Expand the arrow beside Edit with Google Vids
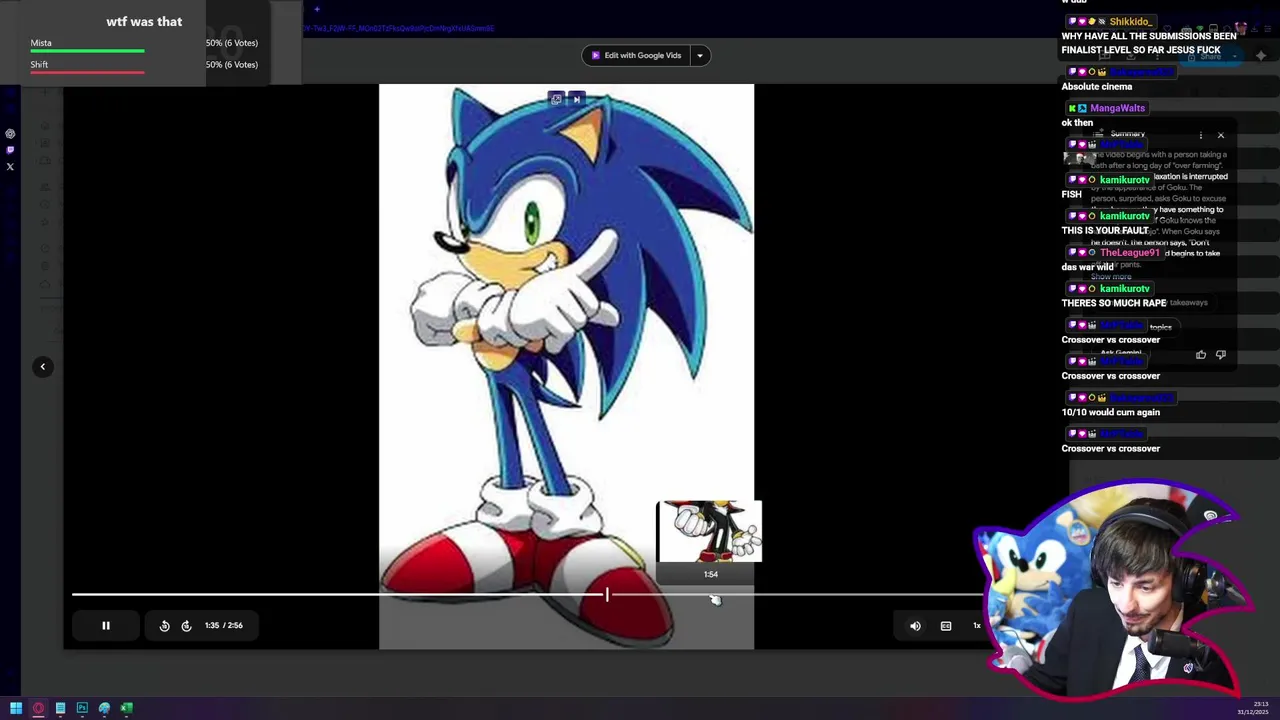The height and width of the screenshot is (720, 1280). 700,56
